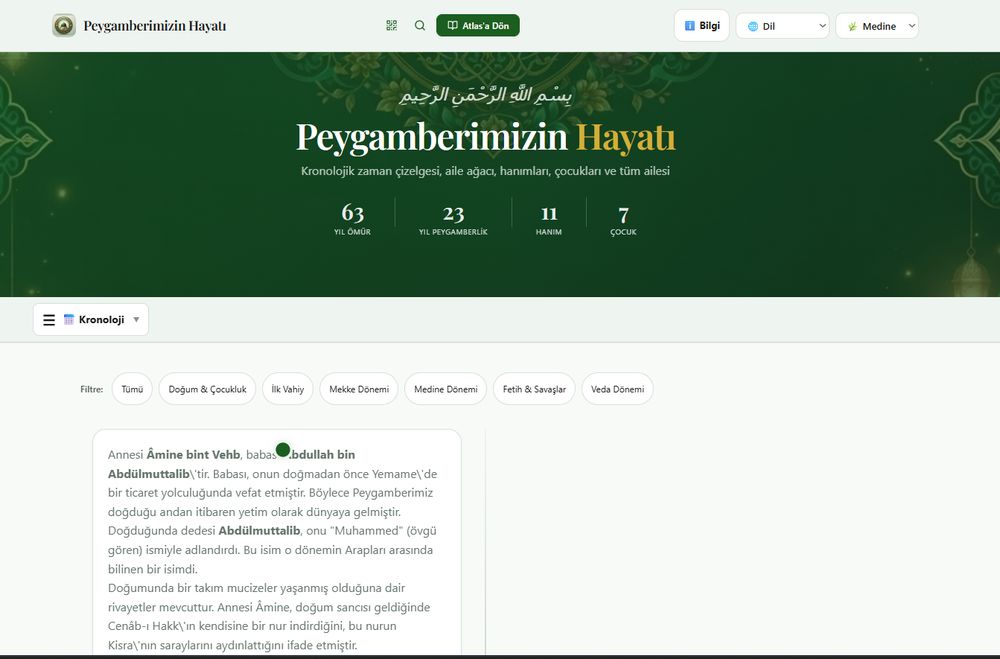Click the info icon on Bilgi button
Image resolution: width=1000 pixels, height=659 pixels.
point(689,26)
